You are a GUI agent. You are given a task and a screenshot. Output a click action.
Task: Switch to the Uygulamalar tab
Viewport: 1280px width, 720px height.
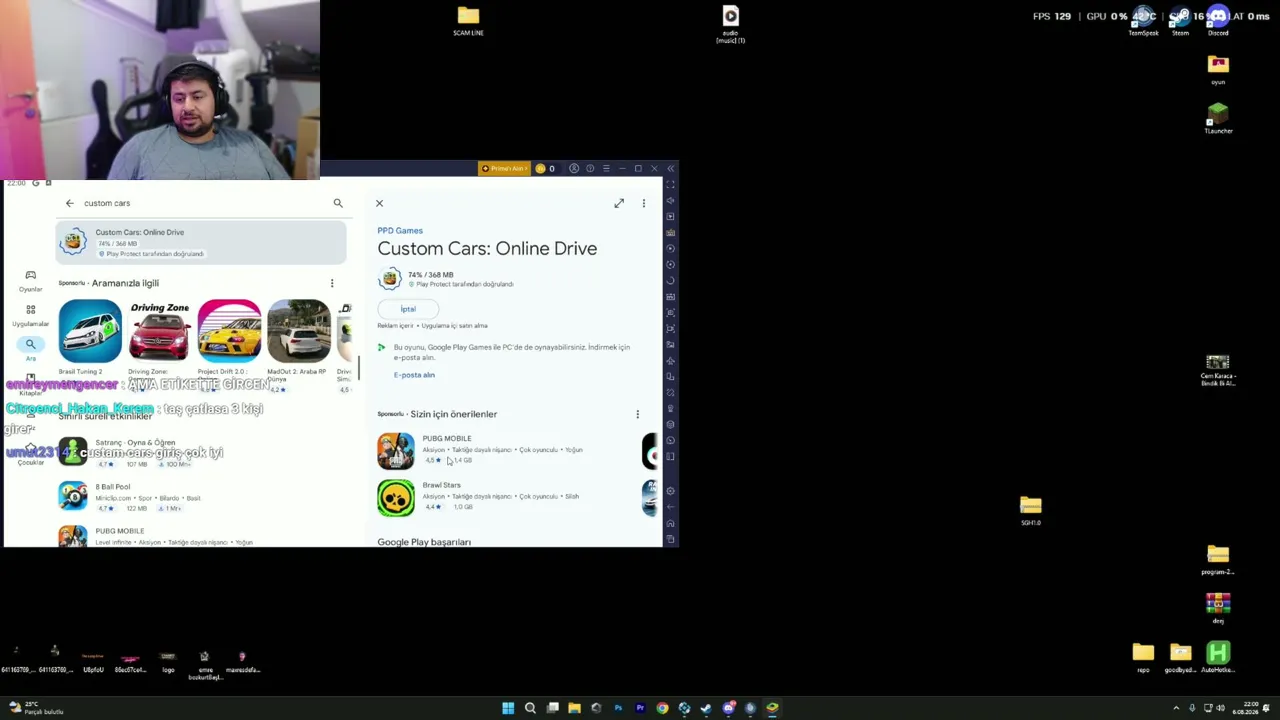coord(31,315)
